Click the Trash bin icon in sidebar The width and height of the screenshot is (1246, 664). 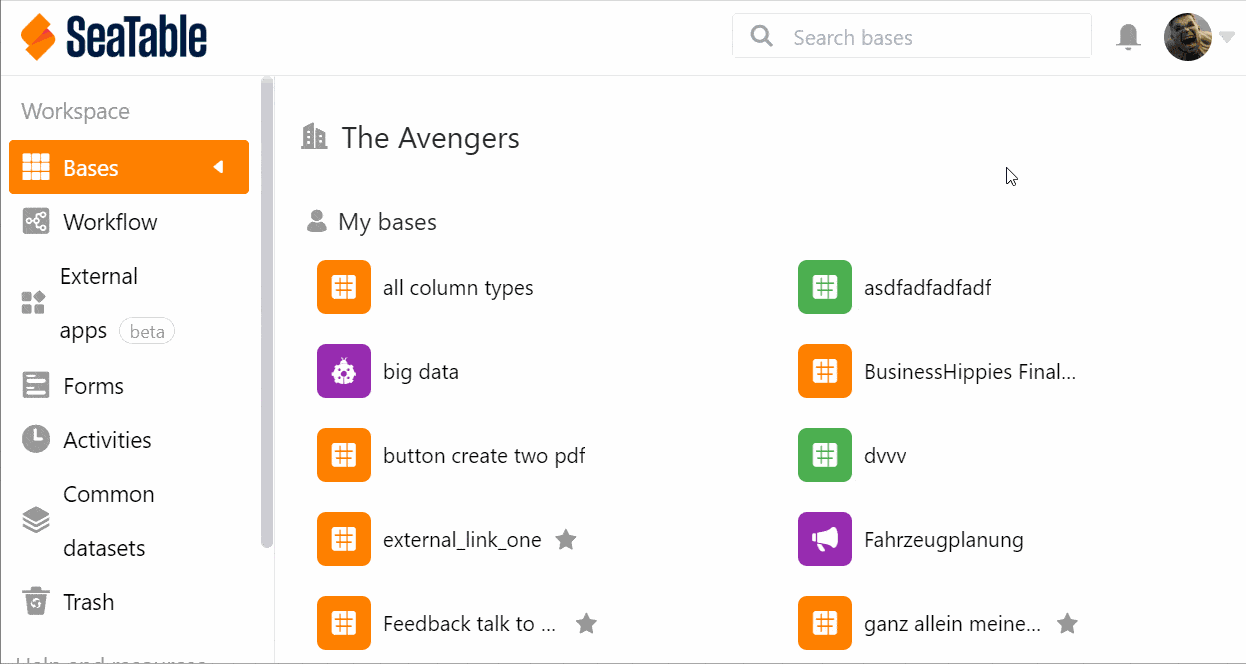pos(36,602)
